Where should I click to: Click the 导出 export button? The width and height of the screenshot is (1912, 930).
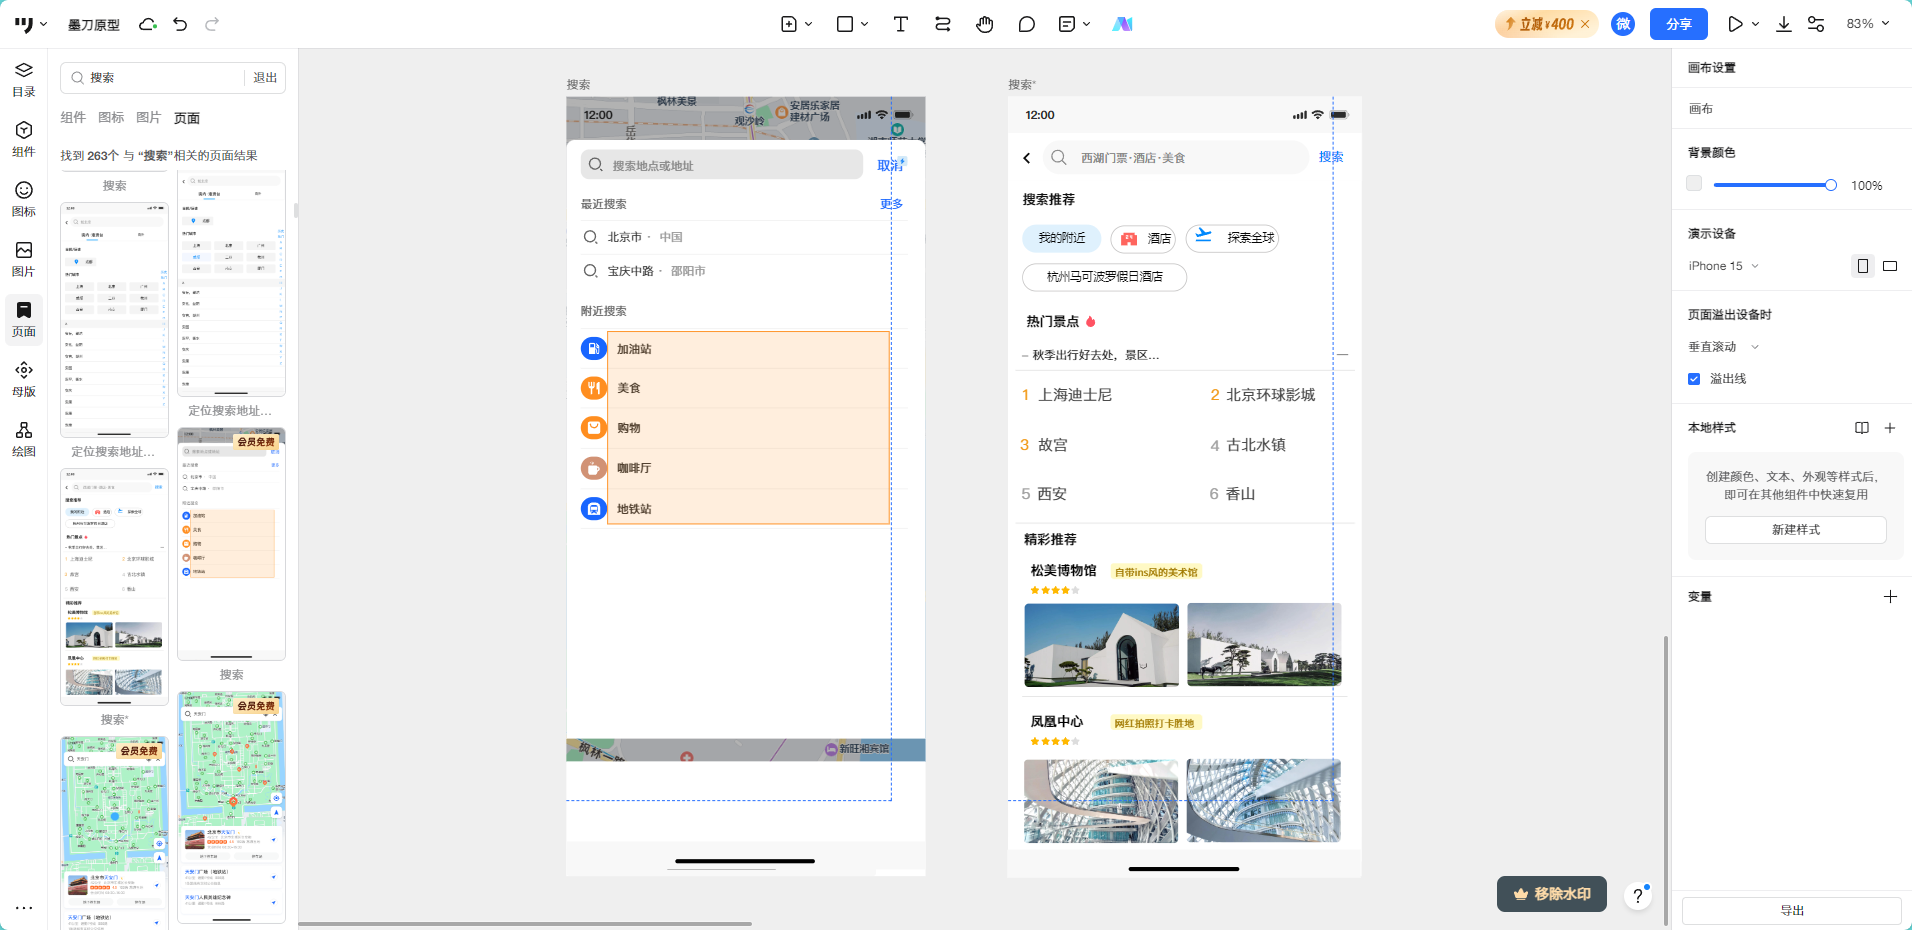pos(1792,911)
